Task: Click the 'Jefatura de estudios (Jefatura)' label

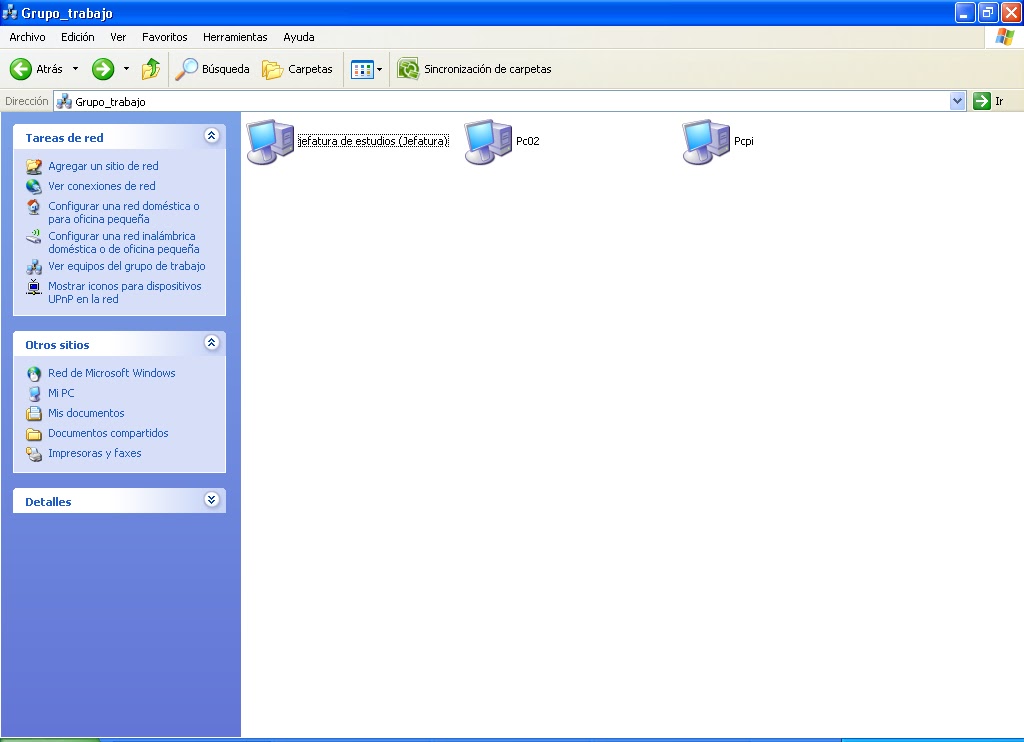Action: click(x=374, y=141)
